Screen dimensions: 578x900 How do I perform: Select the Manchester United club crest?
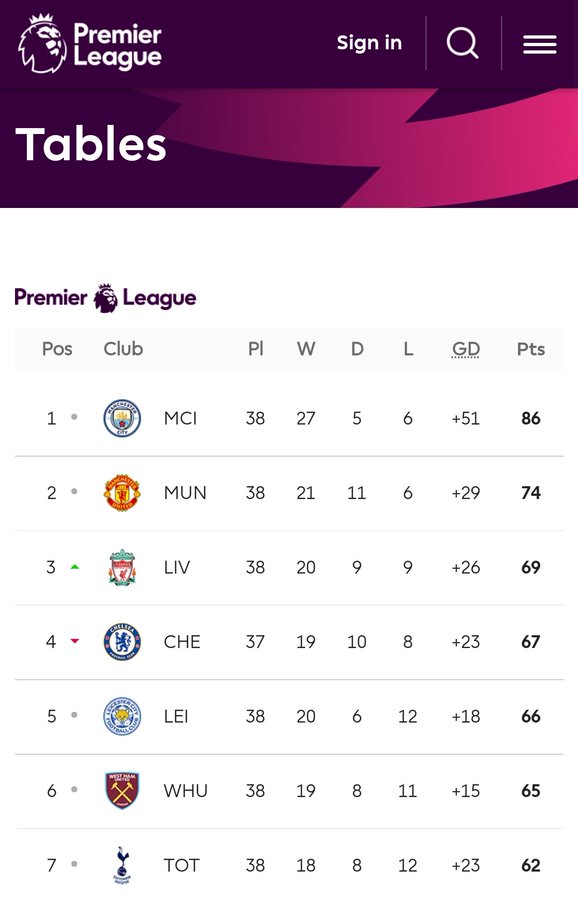tap(122, 492)
